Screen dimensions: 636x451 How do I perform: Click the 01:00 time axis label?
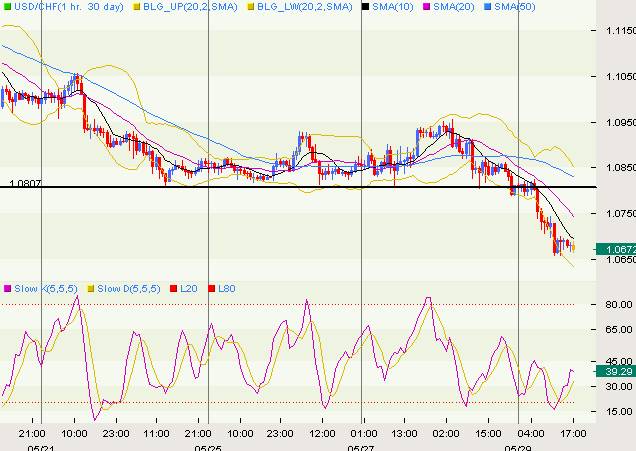pos(363,434)
